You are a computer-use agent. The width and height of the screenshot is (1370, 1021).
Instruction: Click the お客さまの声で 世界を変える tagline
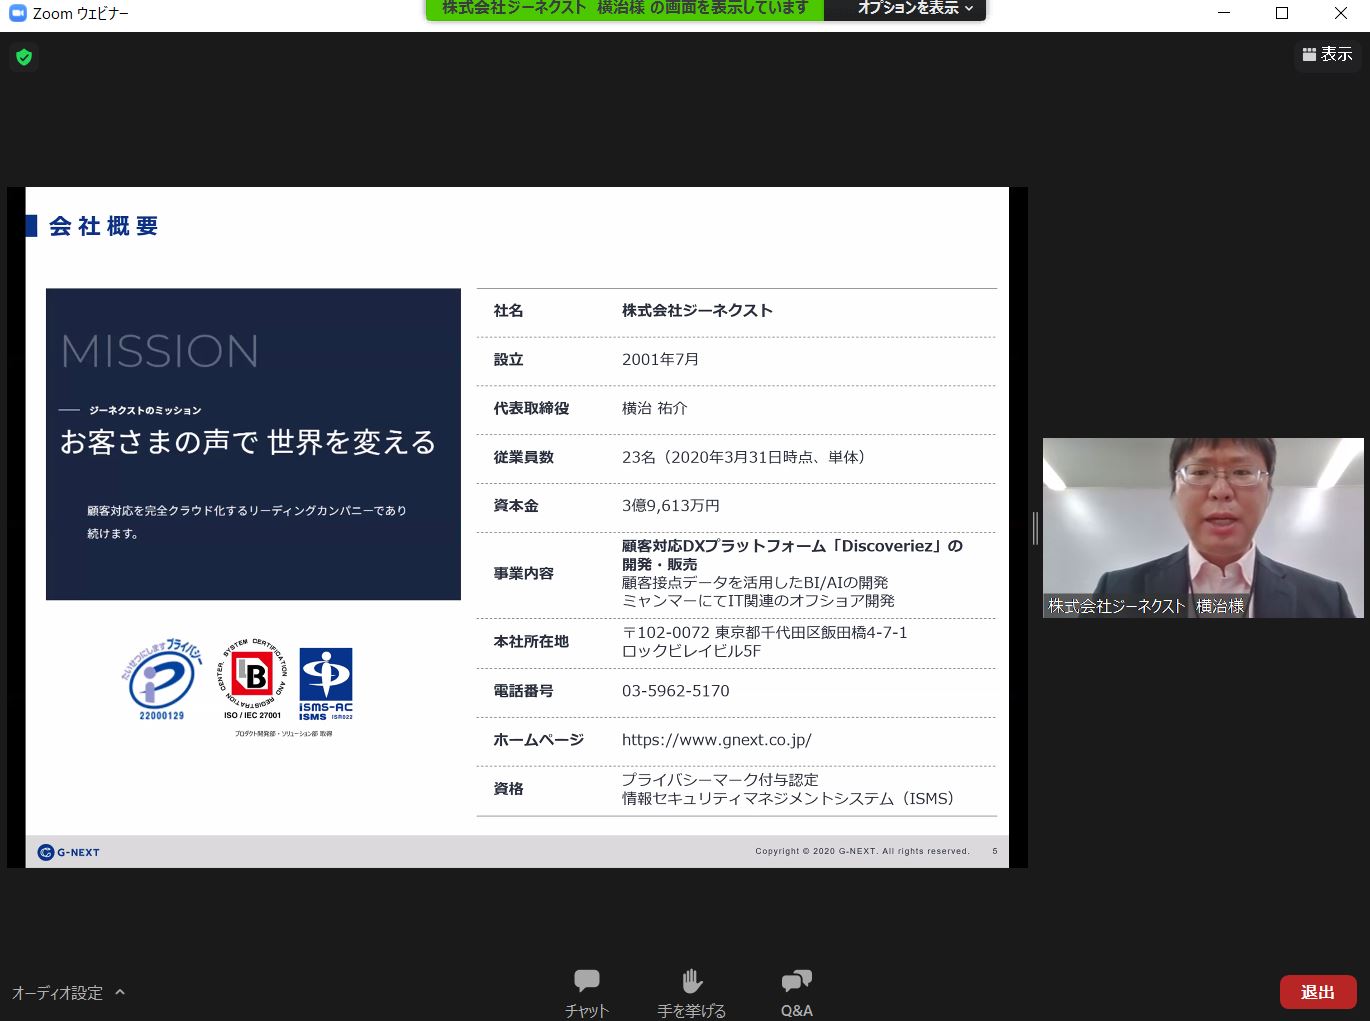[248, 442]
